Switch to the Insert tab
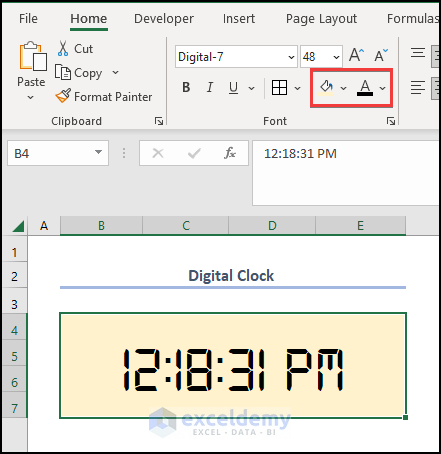The width and height of the screenshot is (441, 454). (x=239, y=19)
